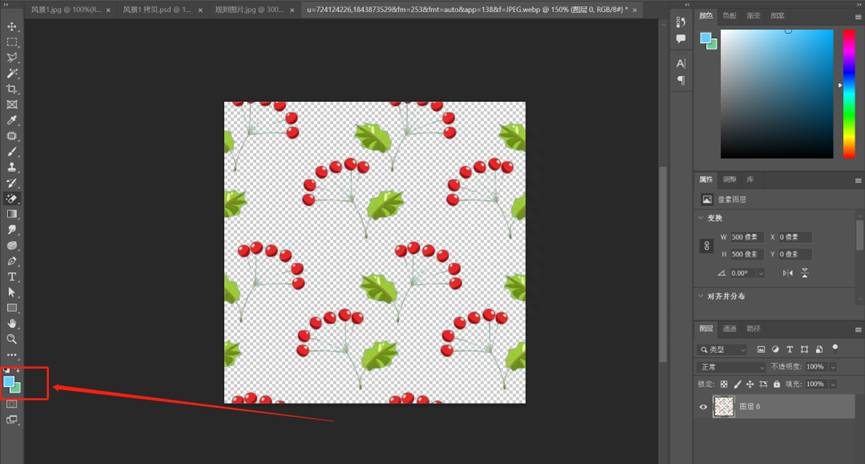This screenshot has height=464, width=865.
Task: Select the Crop tool
Action: tap(12, 90)
